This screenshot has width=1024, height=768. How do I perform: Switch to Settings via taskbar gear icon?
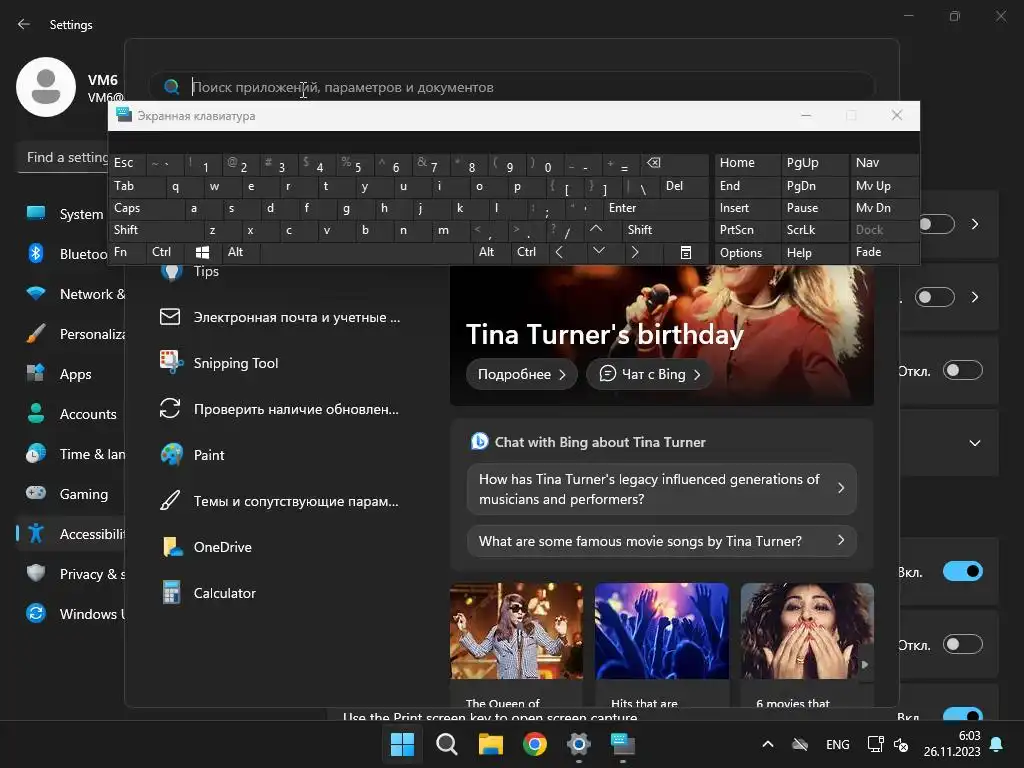tap(579, 744)
